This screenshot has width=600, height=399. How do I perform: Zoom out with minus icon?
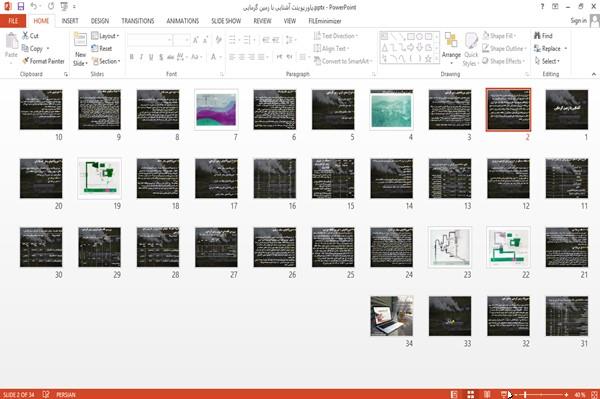516,394
